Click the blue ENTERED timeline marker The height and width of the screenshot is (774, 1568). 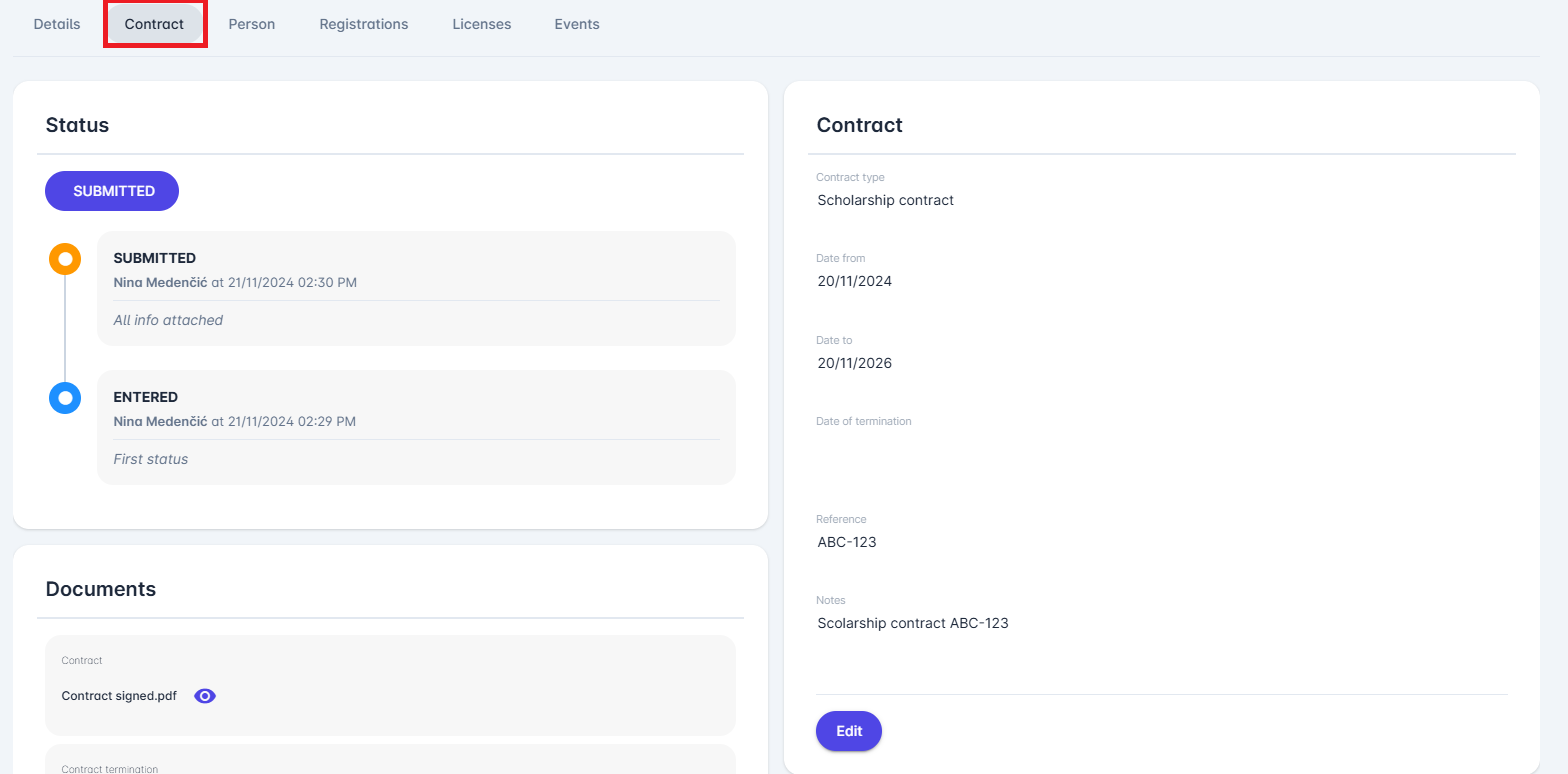(65, 398)
